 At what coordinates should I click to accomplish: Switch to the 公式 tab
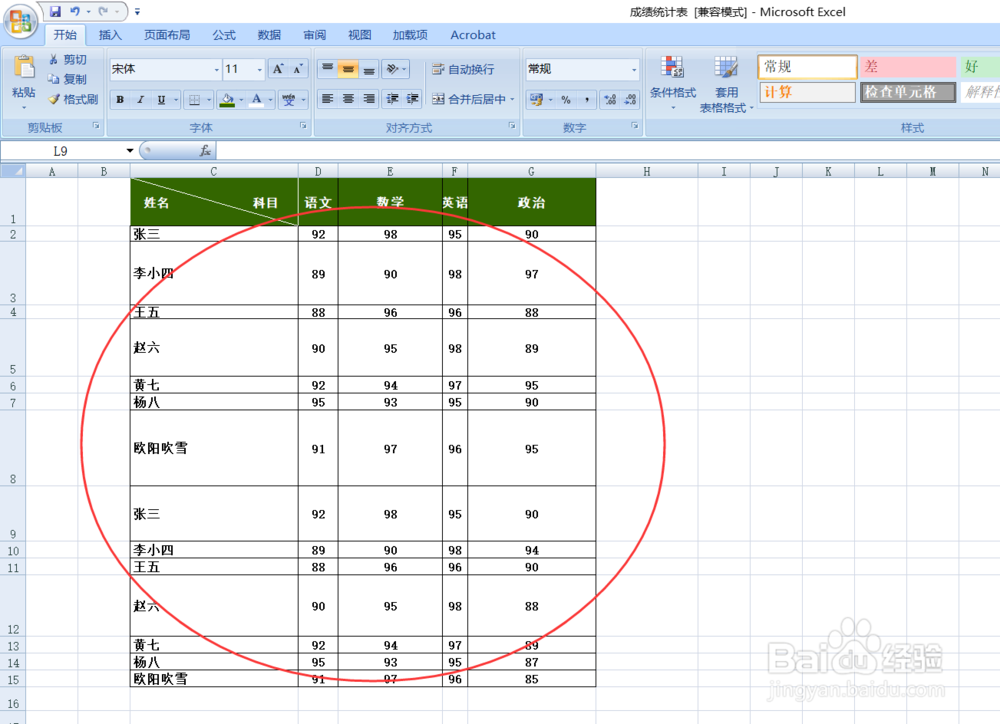[x=224, y=35]
